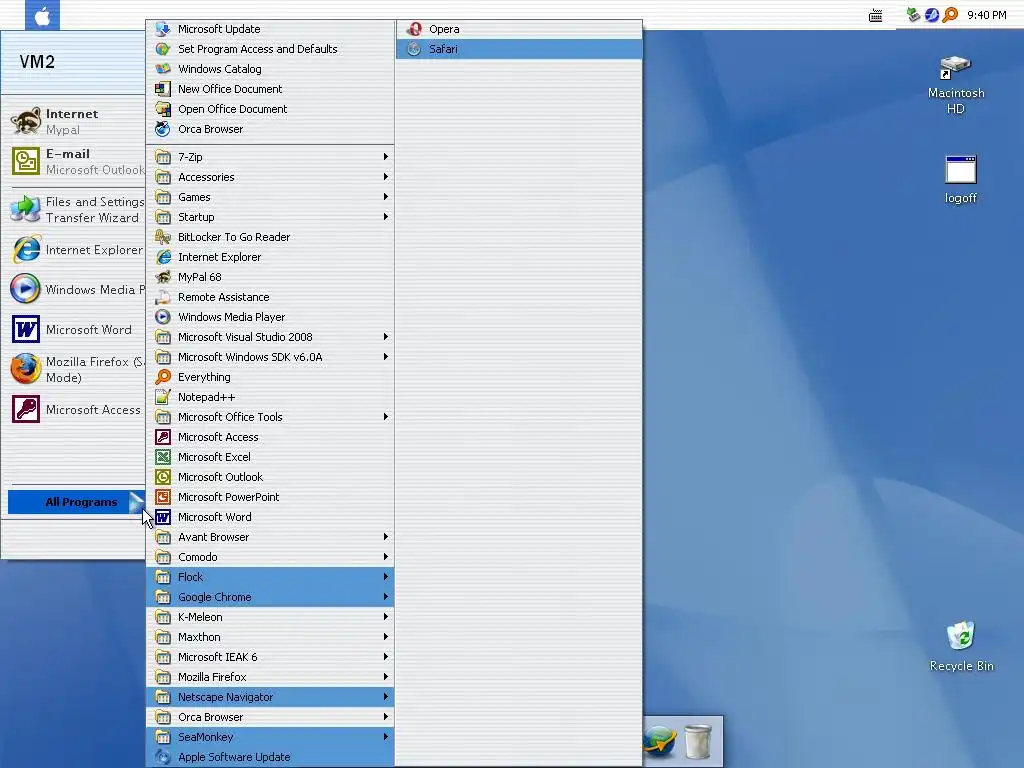
Task: Open the Google Chrome folder entry
Action: [270, 597]
